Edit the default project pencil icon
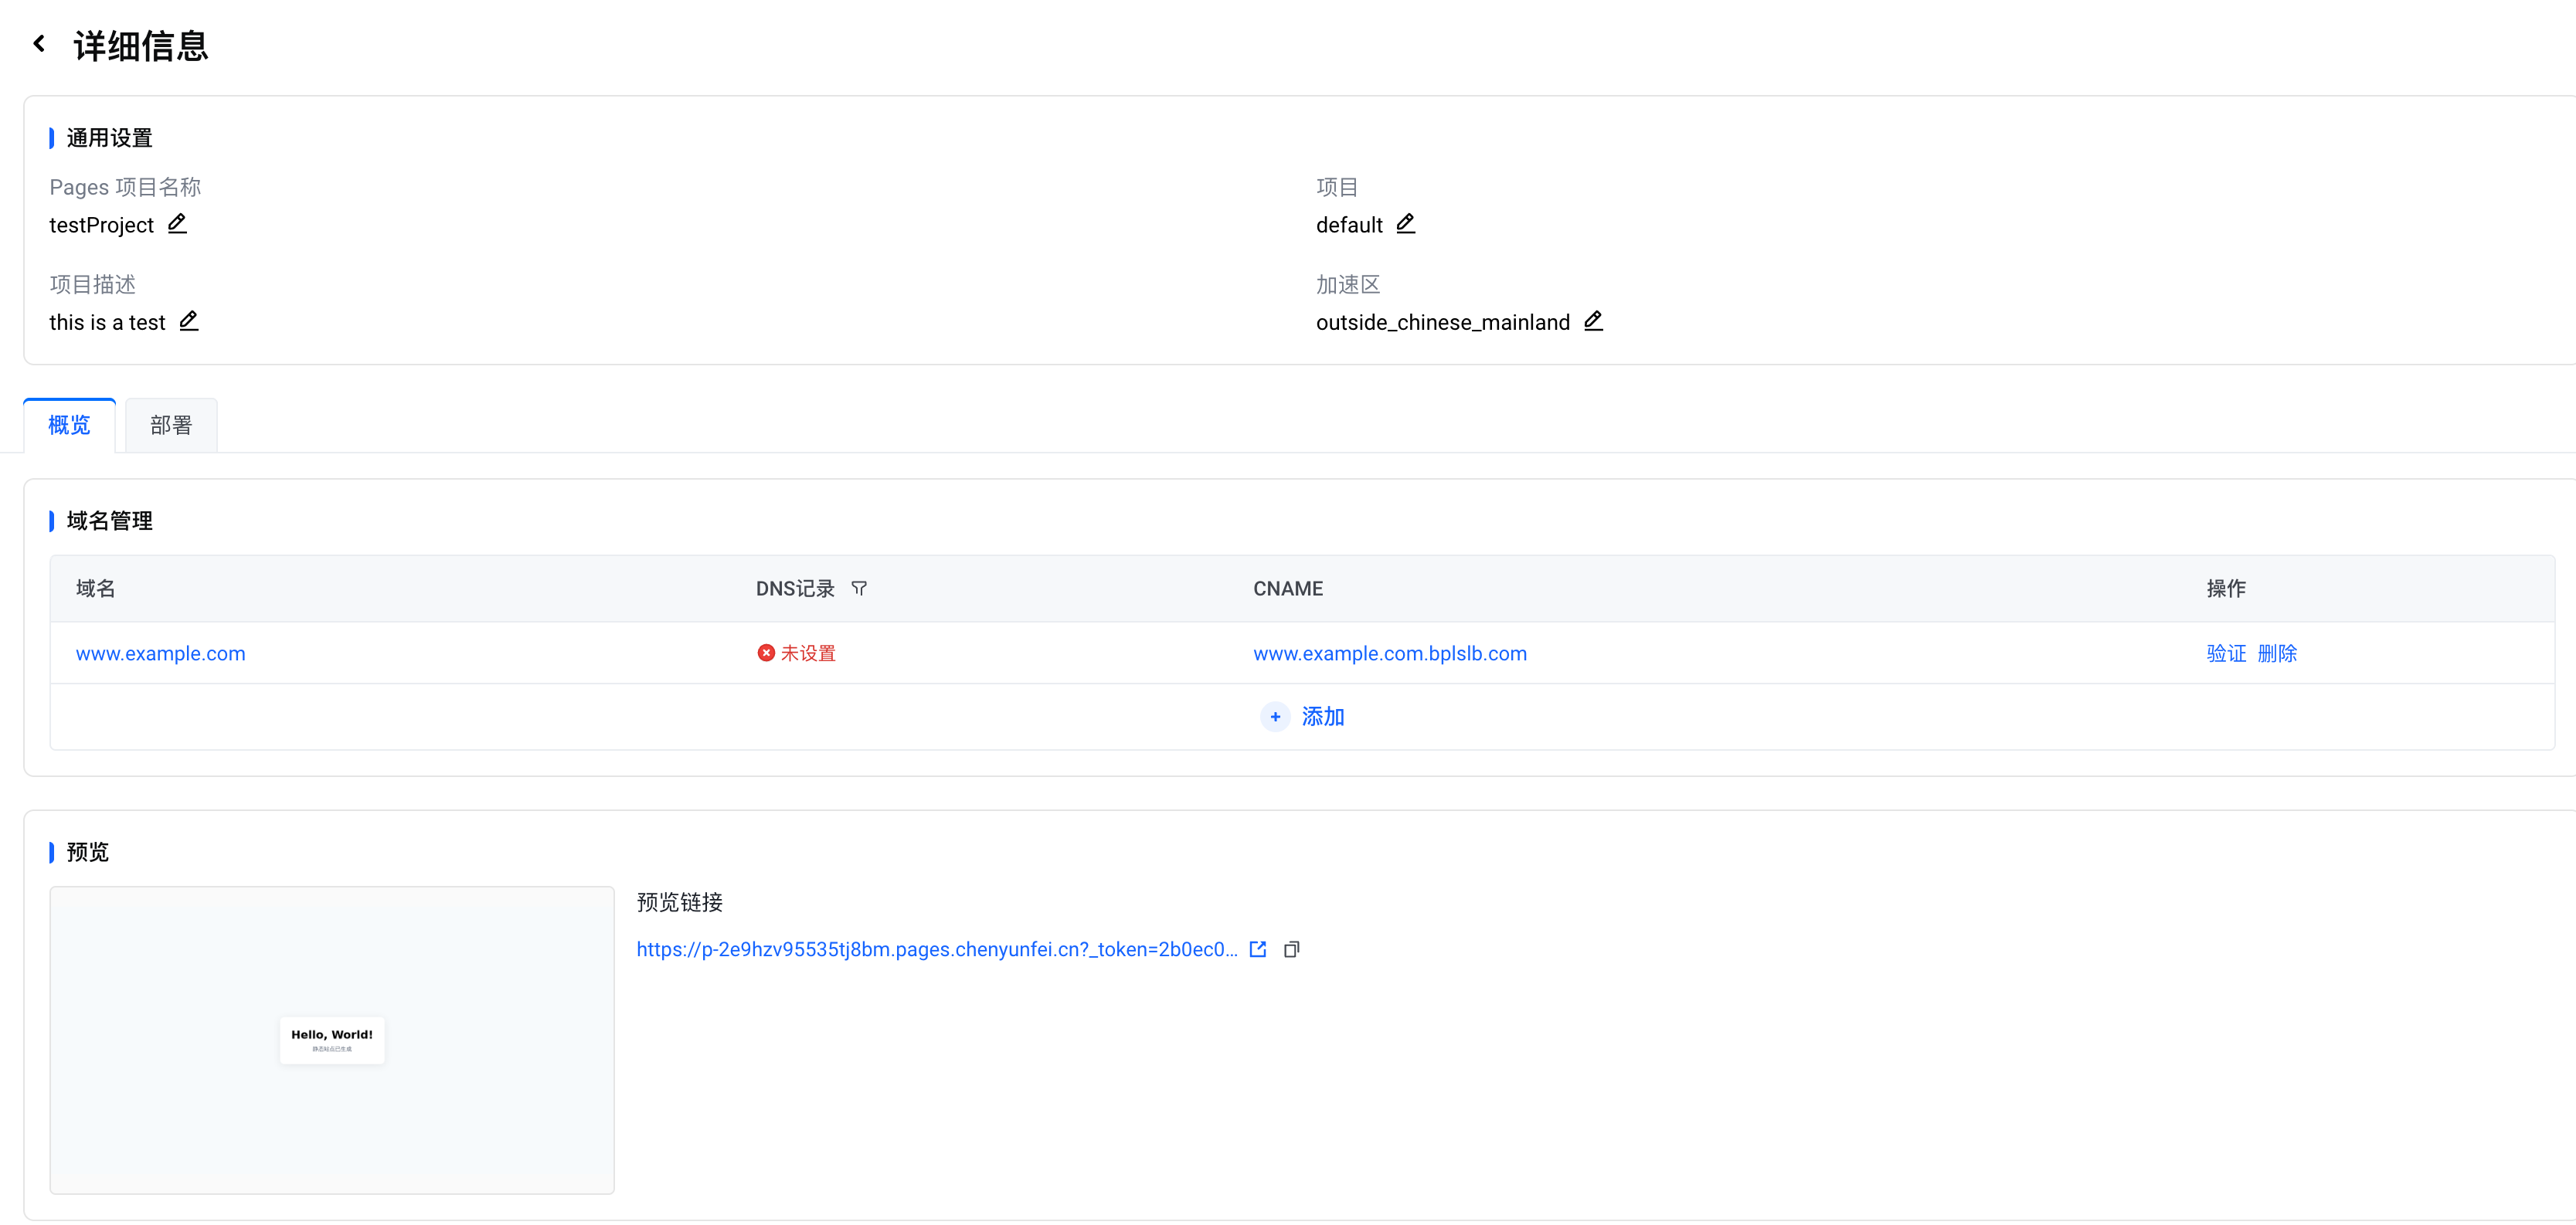The width and height of the screenshot is (2576, 1225). pos(1405,223)
